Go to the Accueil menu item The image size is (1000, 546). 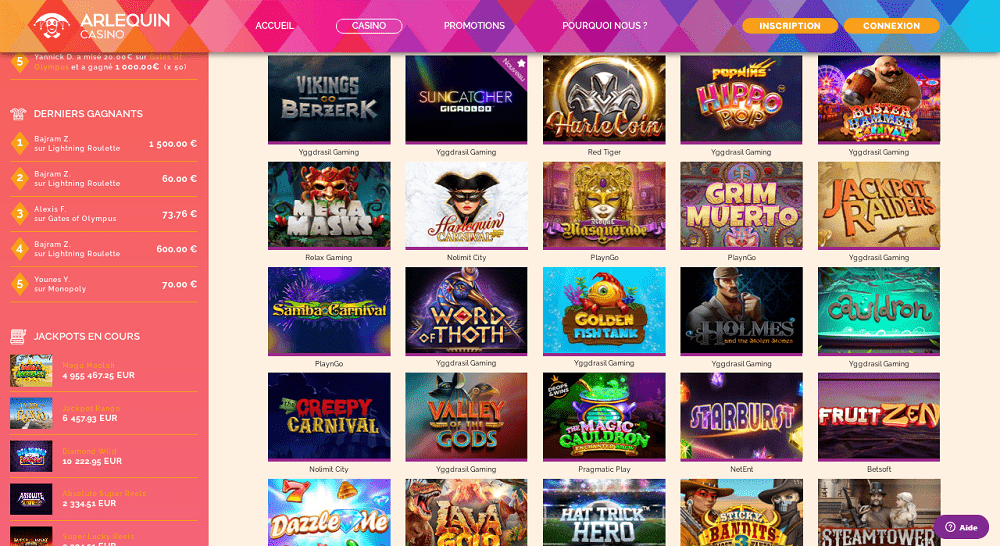[274, 26]
